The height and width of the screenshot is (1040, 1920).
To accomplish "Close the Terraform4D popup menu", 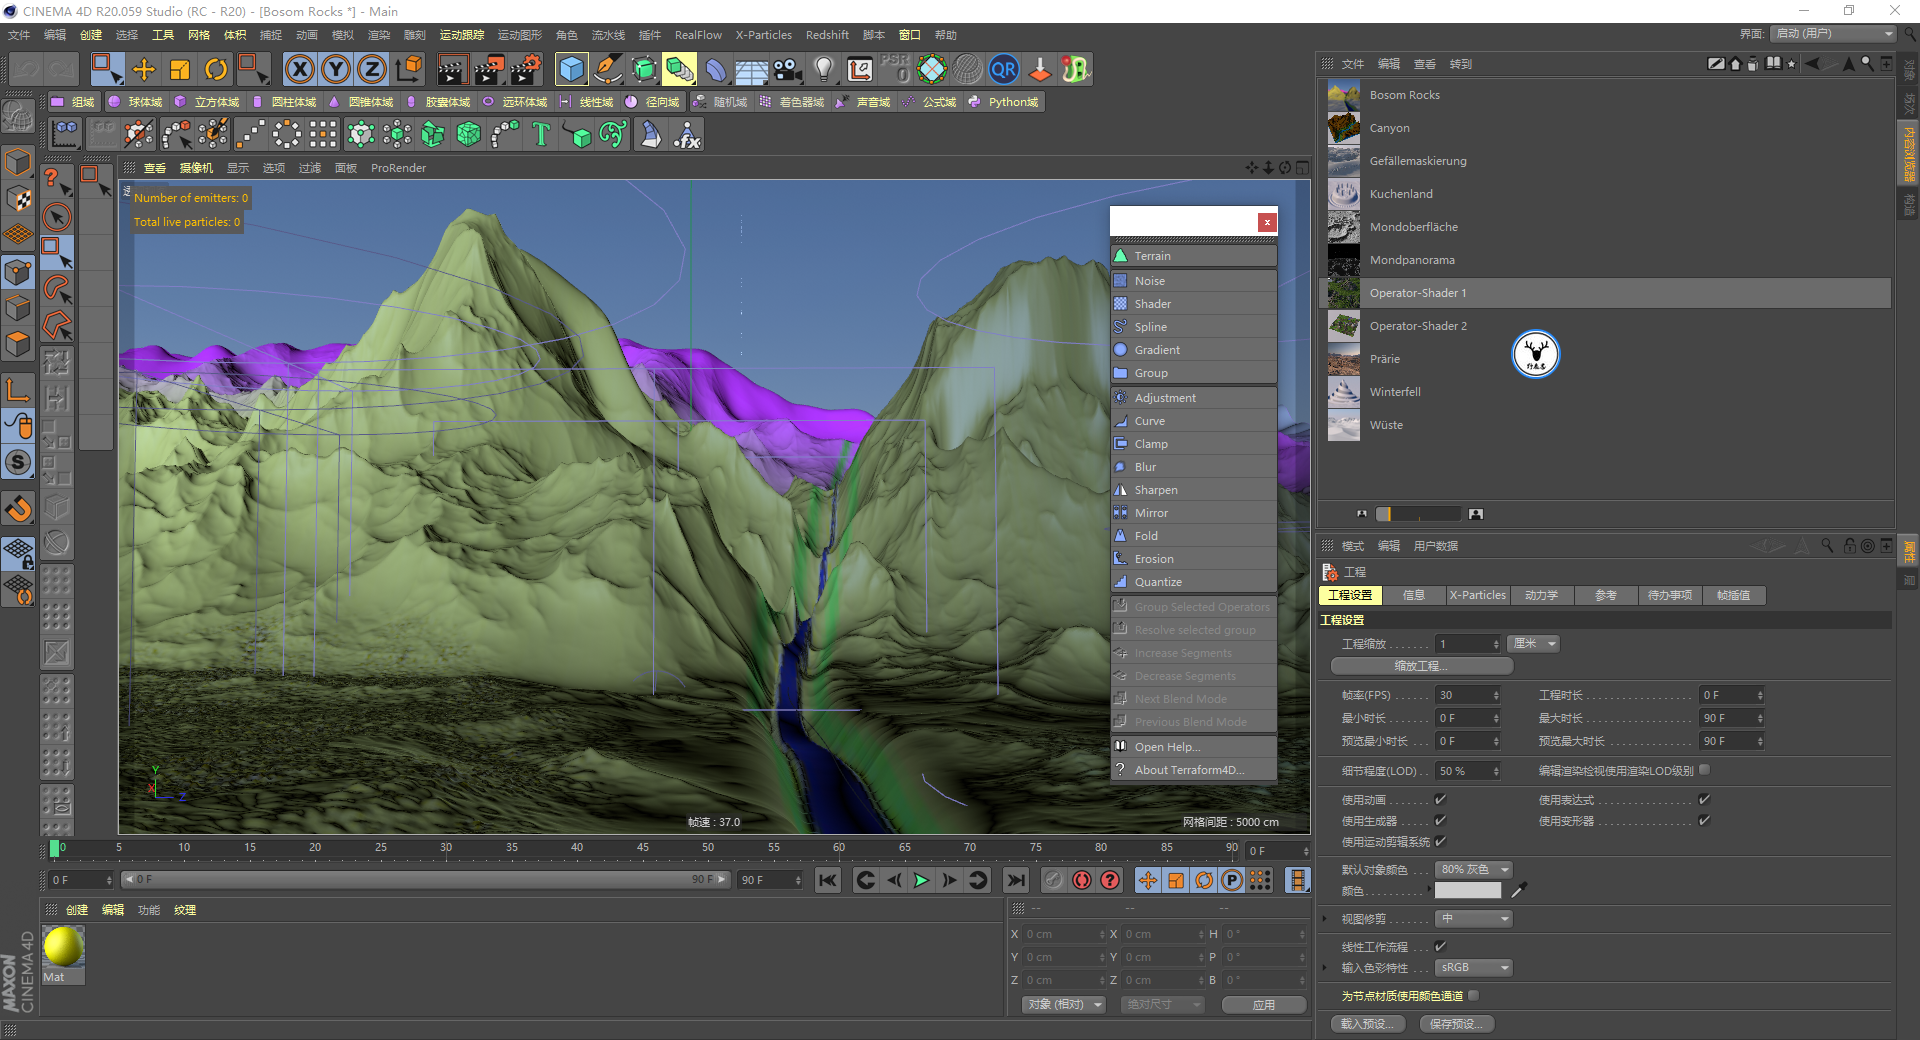I will [x=1267, y=222].
